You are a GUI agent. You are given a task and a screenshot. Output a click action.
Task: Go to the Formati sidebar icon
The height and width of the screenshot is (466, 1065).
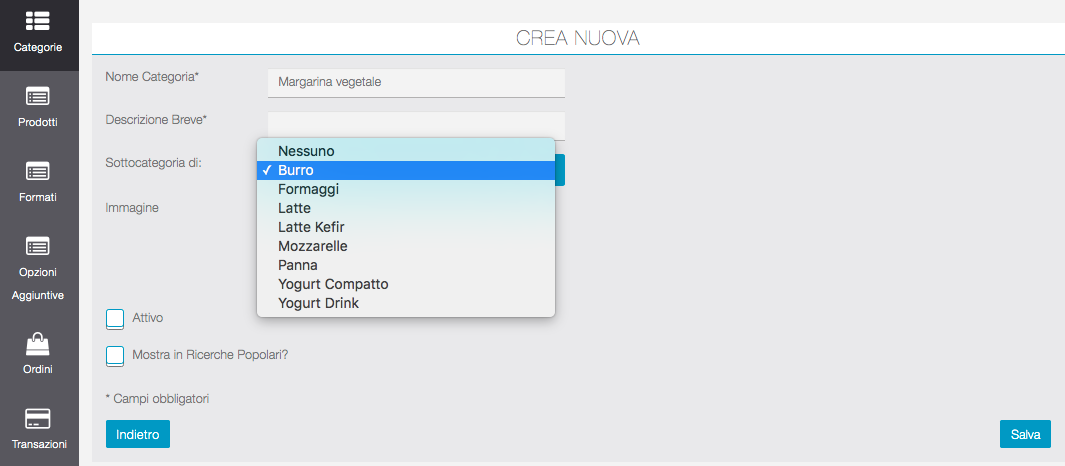coord(38,171)
